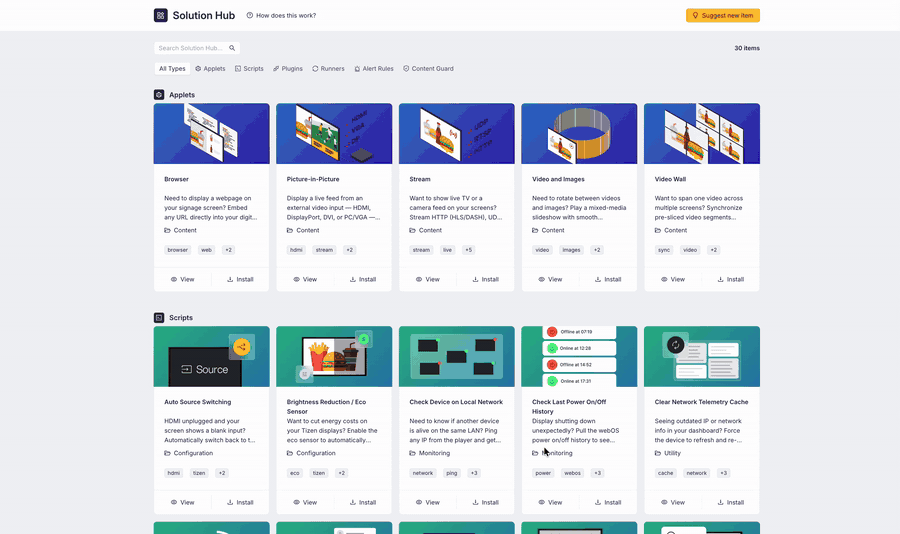Install the Clear Network Telemetry Cache script
900x534 pixels.
pyautogui.click(x=731, y=502)
